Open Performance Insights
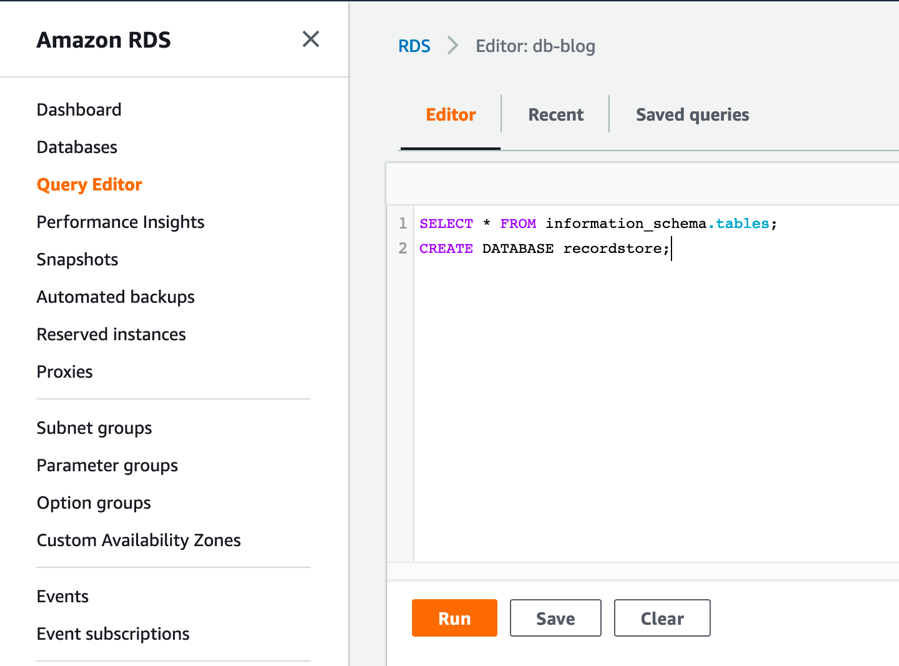 (x=120, y=221)
